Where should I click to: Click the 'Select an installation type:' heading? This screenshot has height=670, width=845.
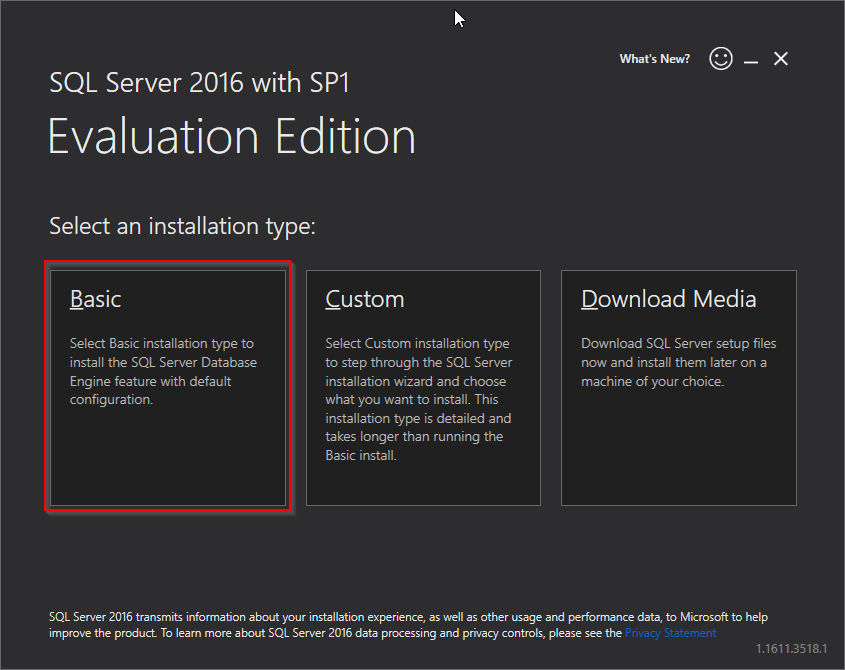click(182, 226)
